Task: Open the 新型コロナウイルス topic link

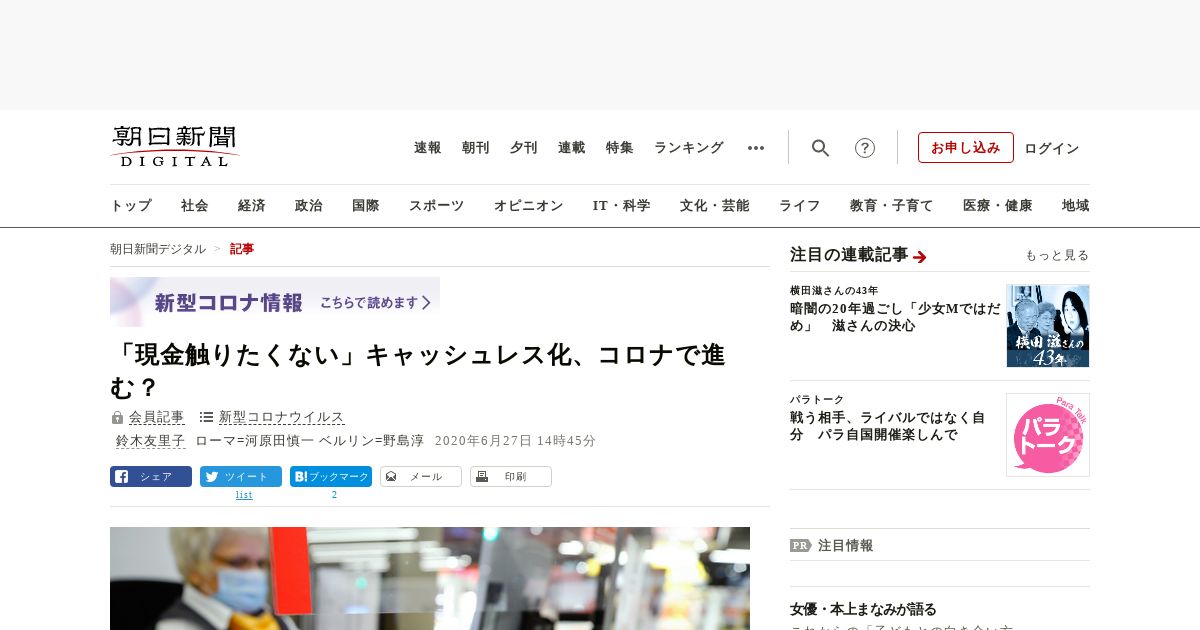Action: (282, 417)
